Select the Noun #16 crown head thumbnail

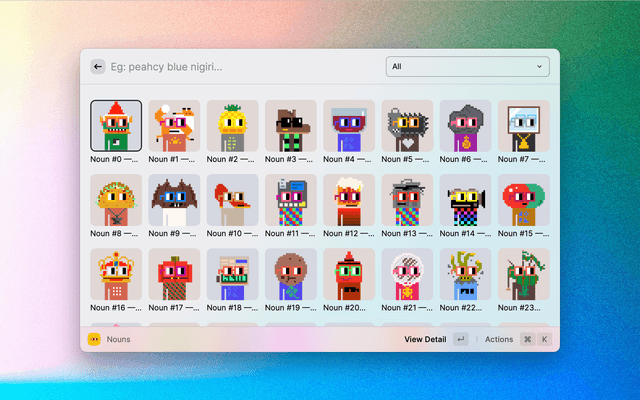(116, 274)
